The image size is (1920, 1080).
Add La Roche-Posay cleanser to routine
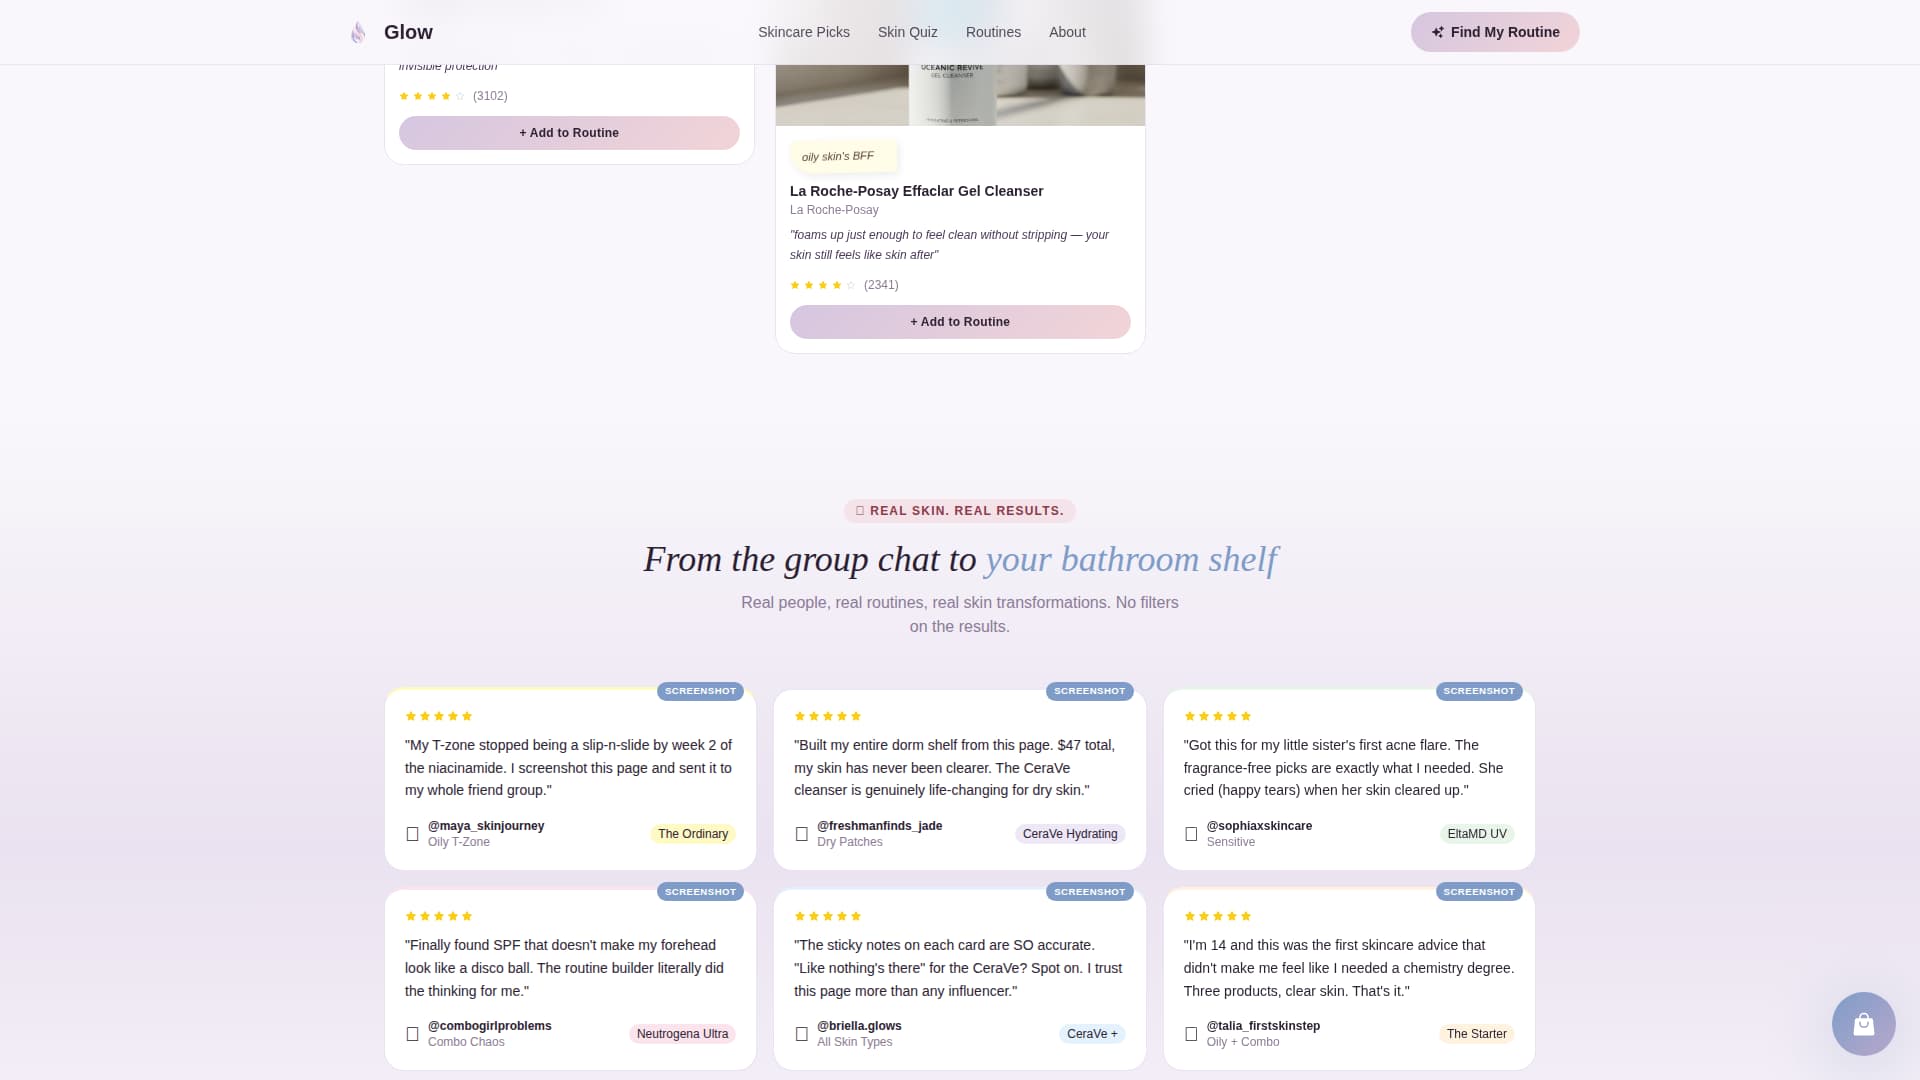coord(959,322)
